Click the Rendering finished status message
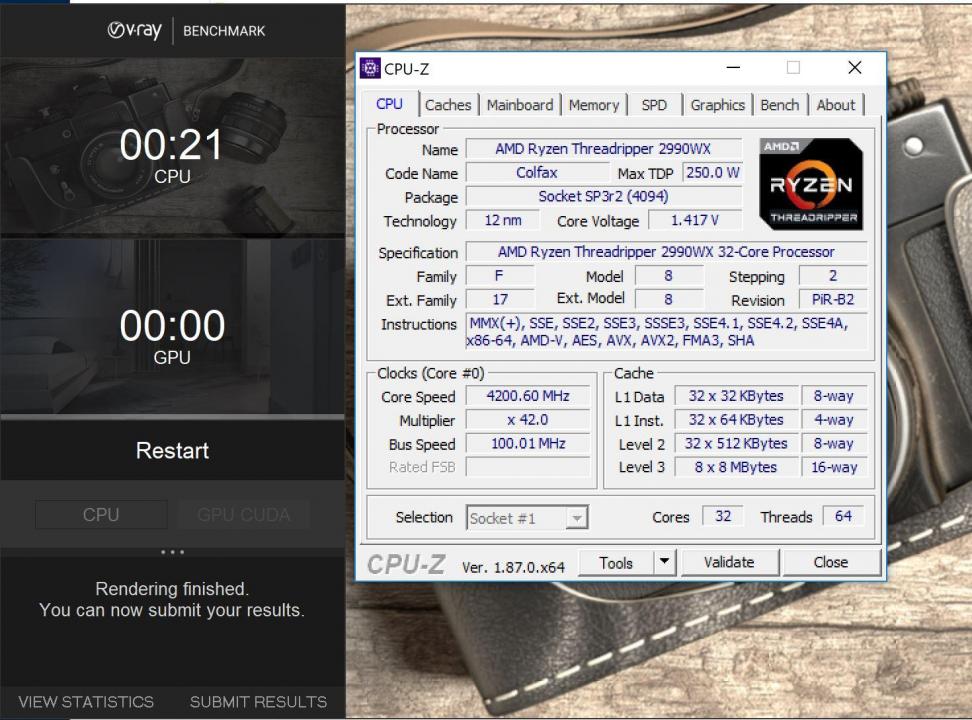Viewport: 972px width, 720px height. tap(172, 599)
